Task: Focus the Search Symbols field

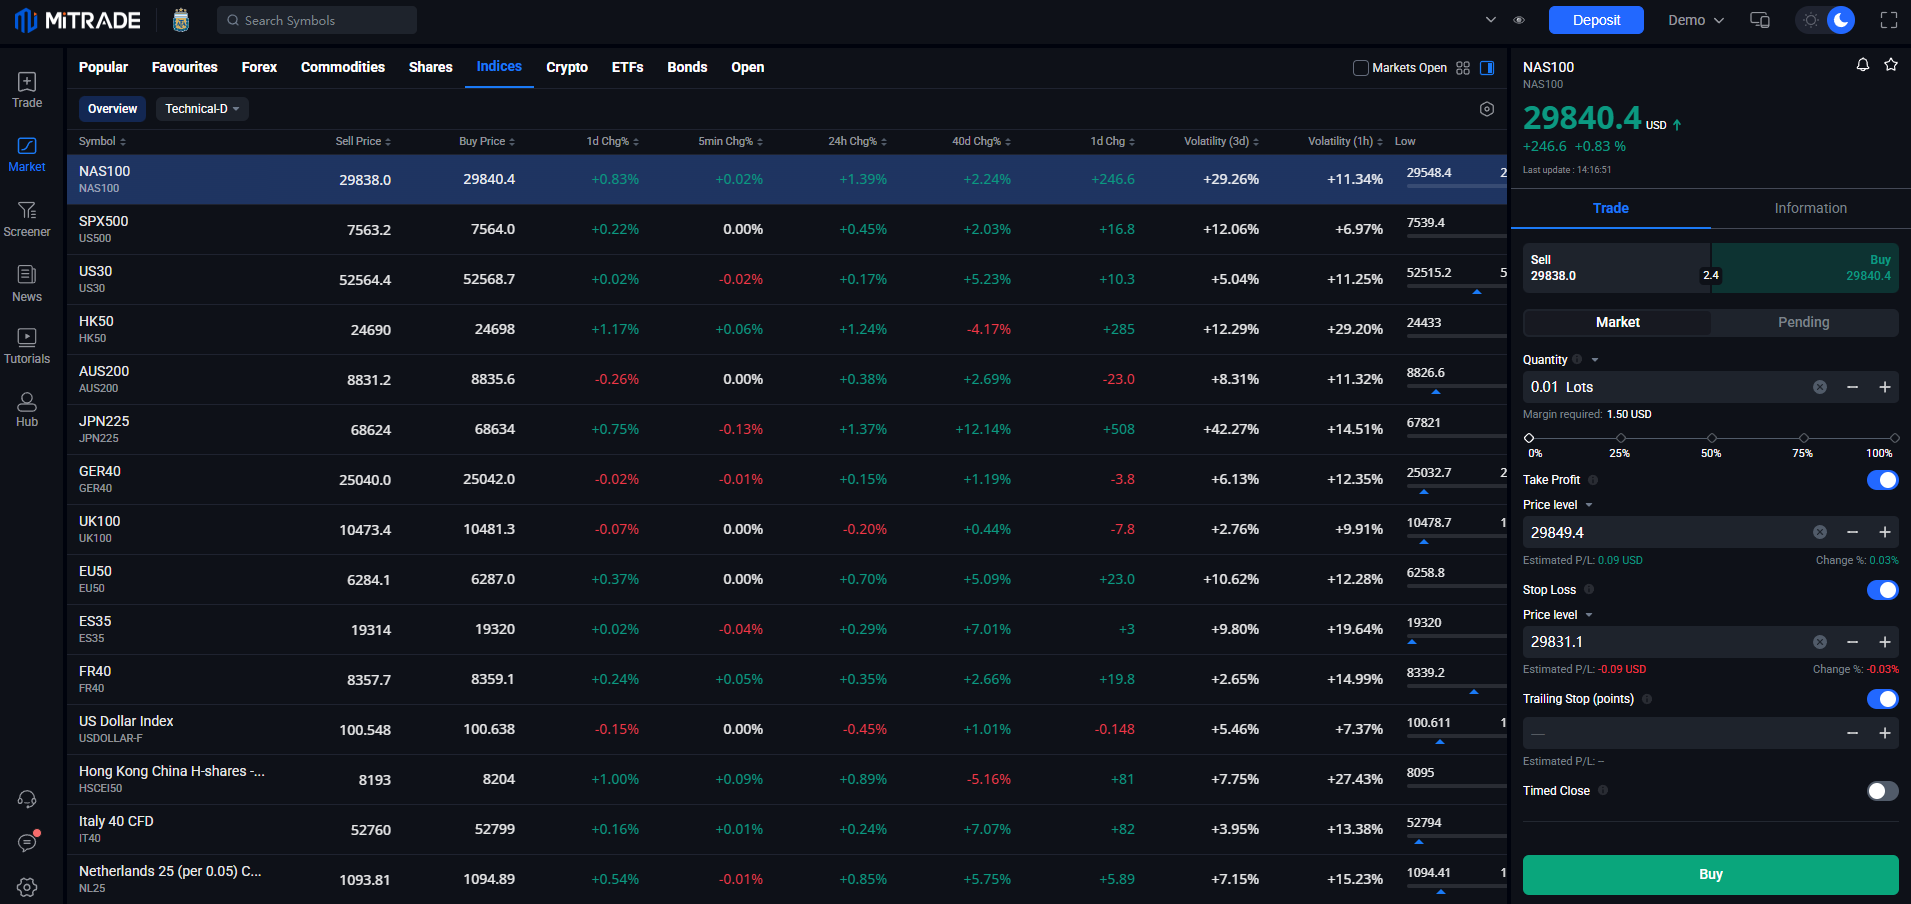Action: [x=317, y=20]
